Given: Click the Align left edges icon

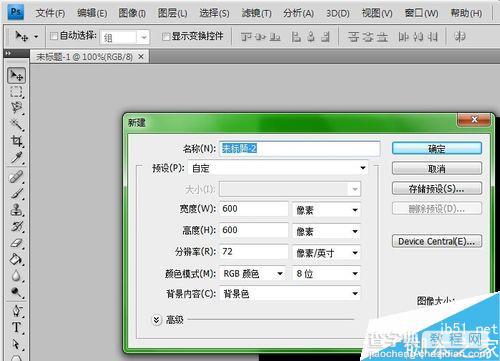Looking at the screenshot, I should (296, 37).
